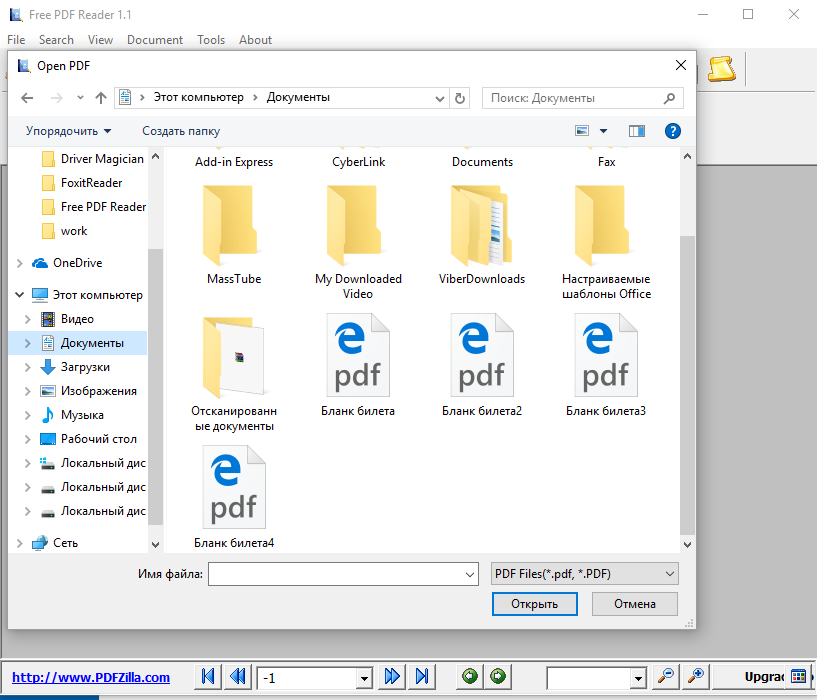817x700 pixels.
Task: Go up one folder level arrow
Action: point(101,98)
